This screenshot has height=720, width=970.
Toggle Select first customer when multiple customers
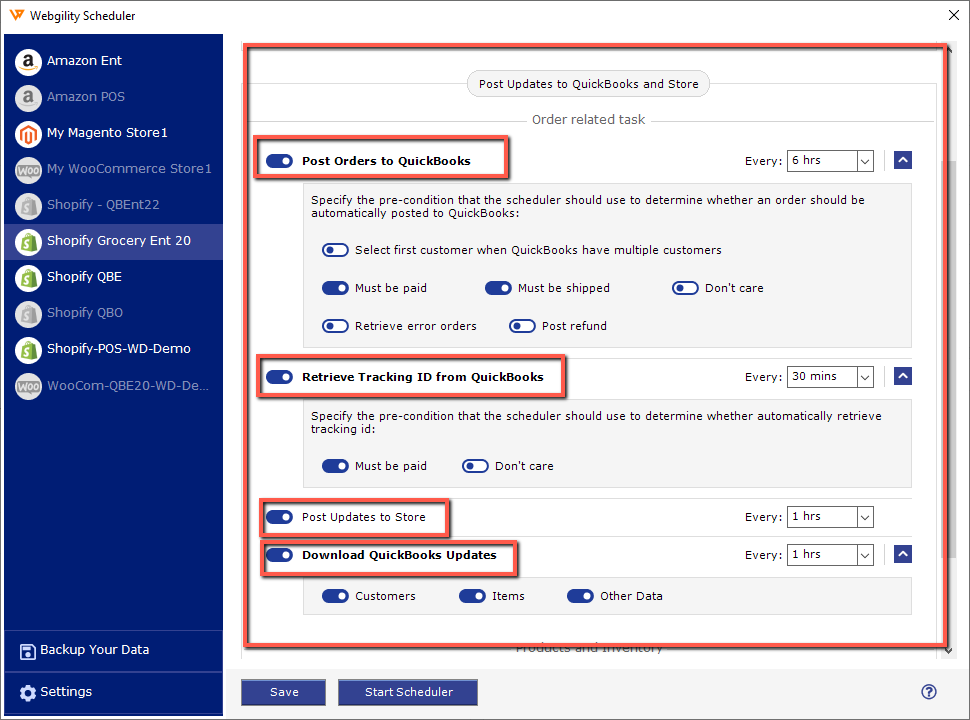pos(335,250)
